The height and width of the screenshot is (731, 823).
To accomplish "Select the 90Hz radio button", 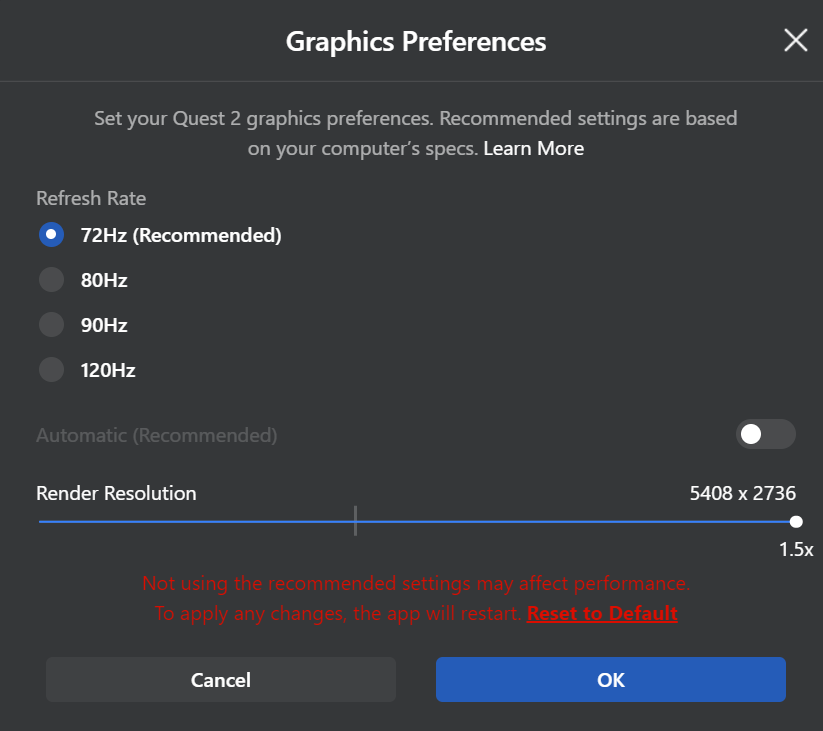I will pos(51,325).
